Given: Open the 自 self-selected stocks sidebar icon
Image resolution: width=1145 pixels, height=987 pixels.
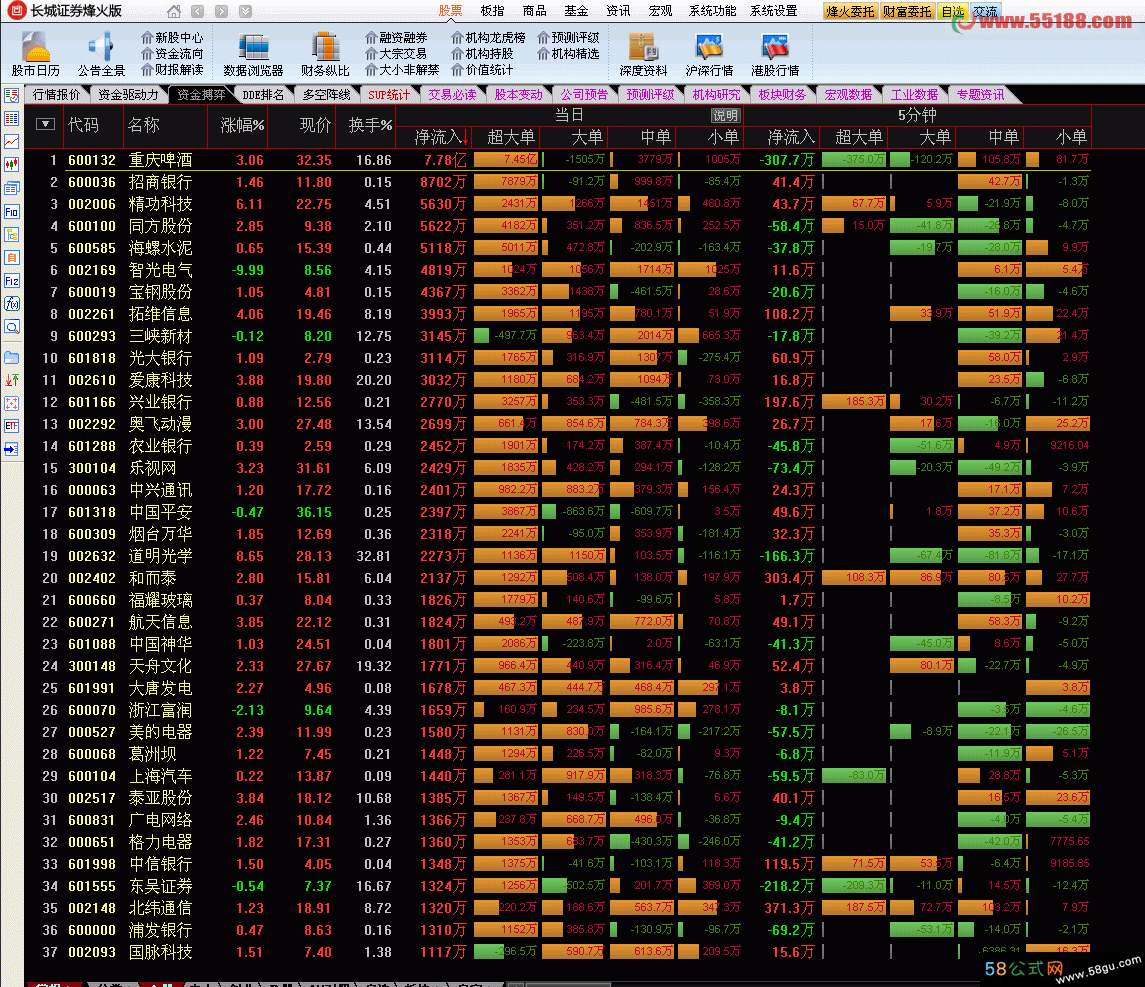Looking at the screenshot, I should tap(12, 257).
